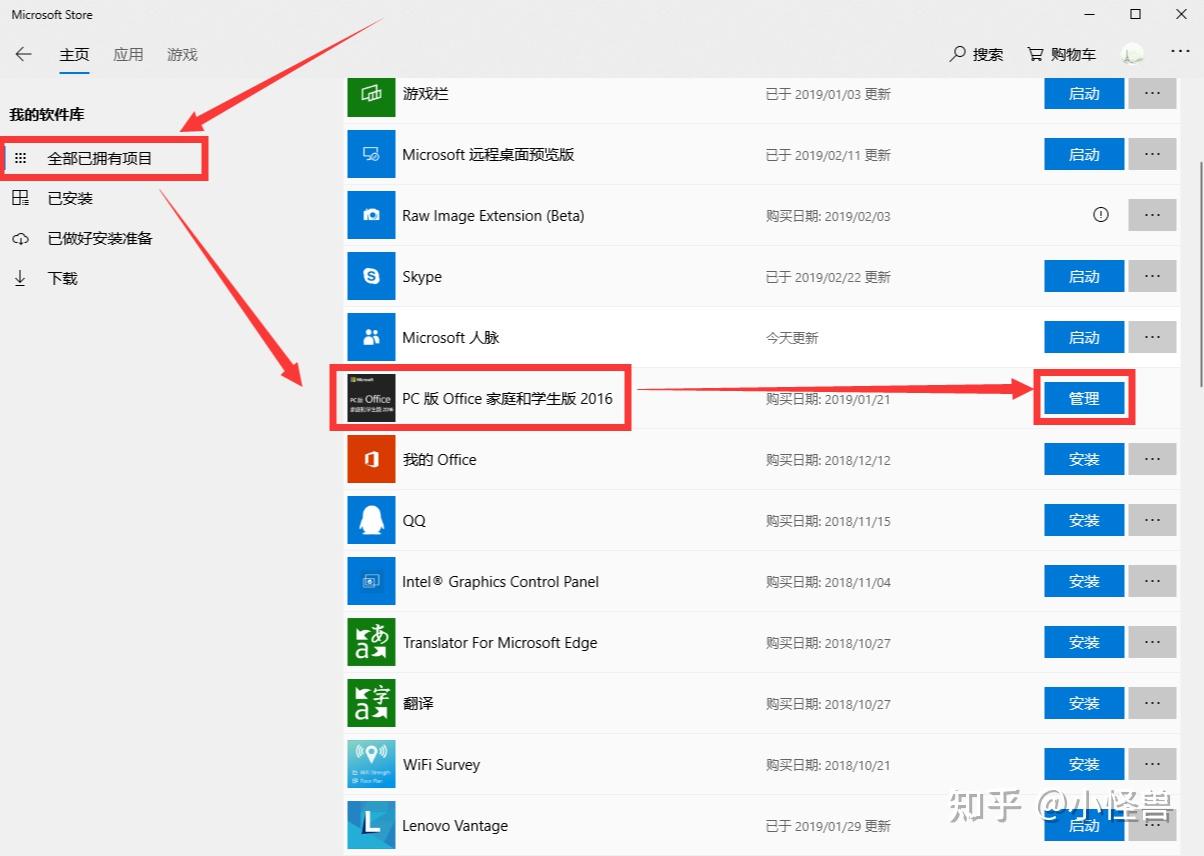This screenshot has width=1204, height=856.
Task: Click the Intel Graphics Control Panel icon
Action: click(372, 582)
